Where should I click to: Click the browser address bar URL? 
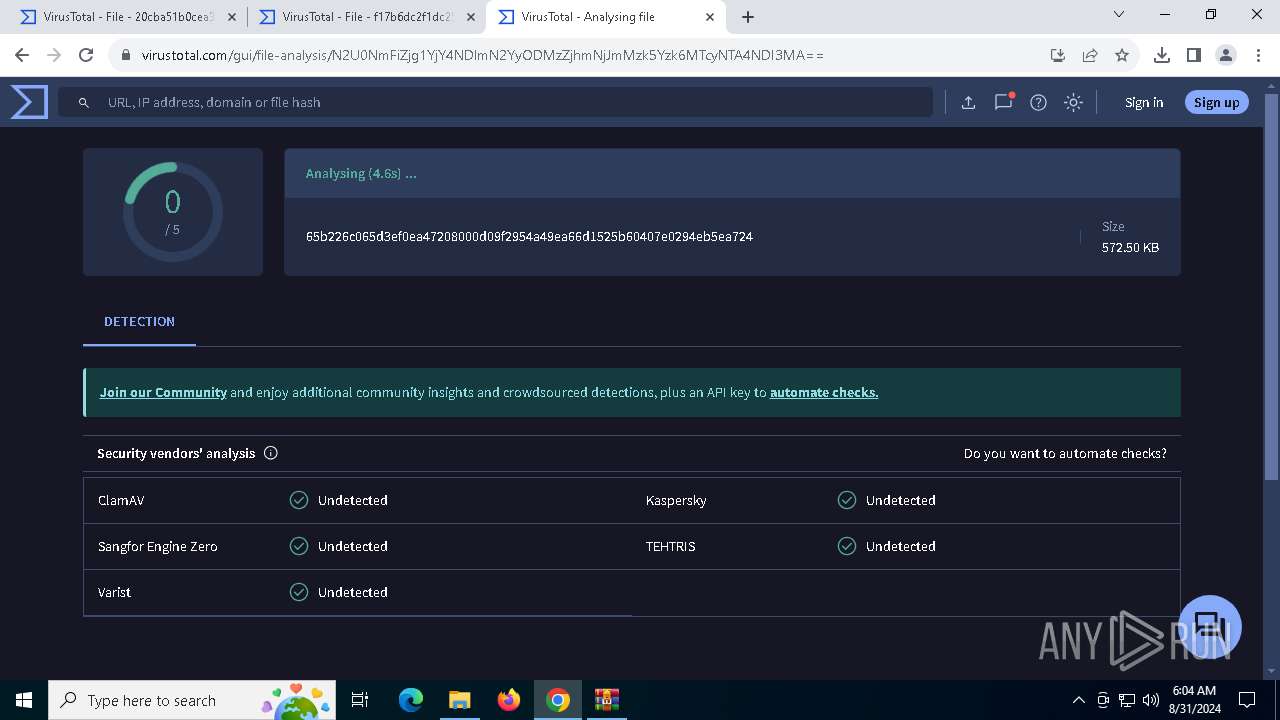[482, 55]
